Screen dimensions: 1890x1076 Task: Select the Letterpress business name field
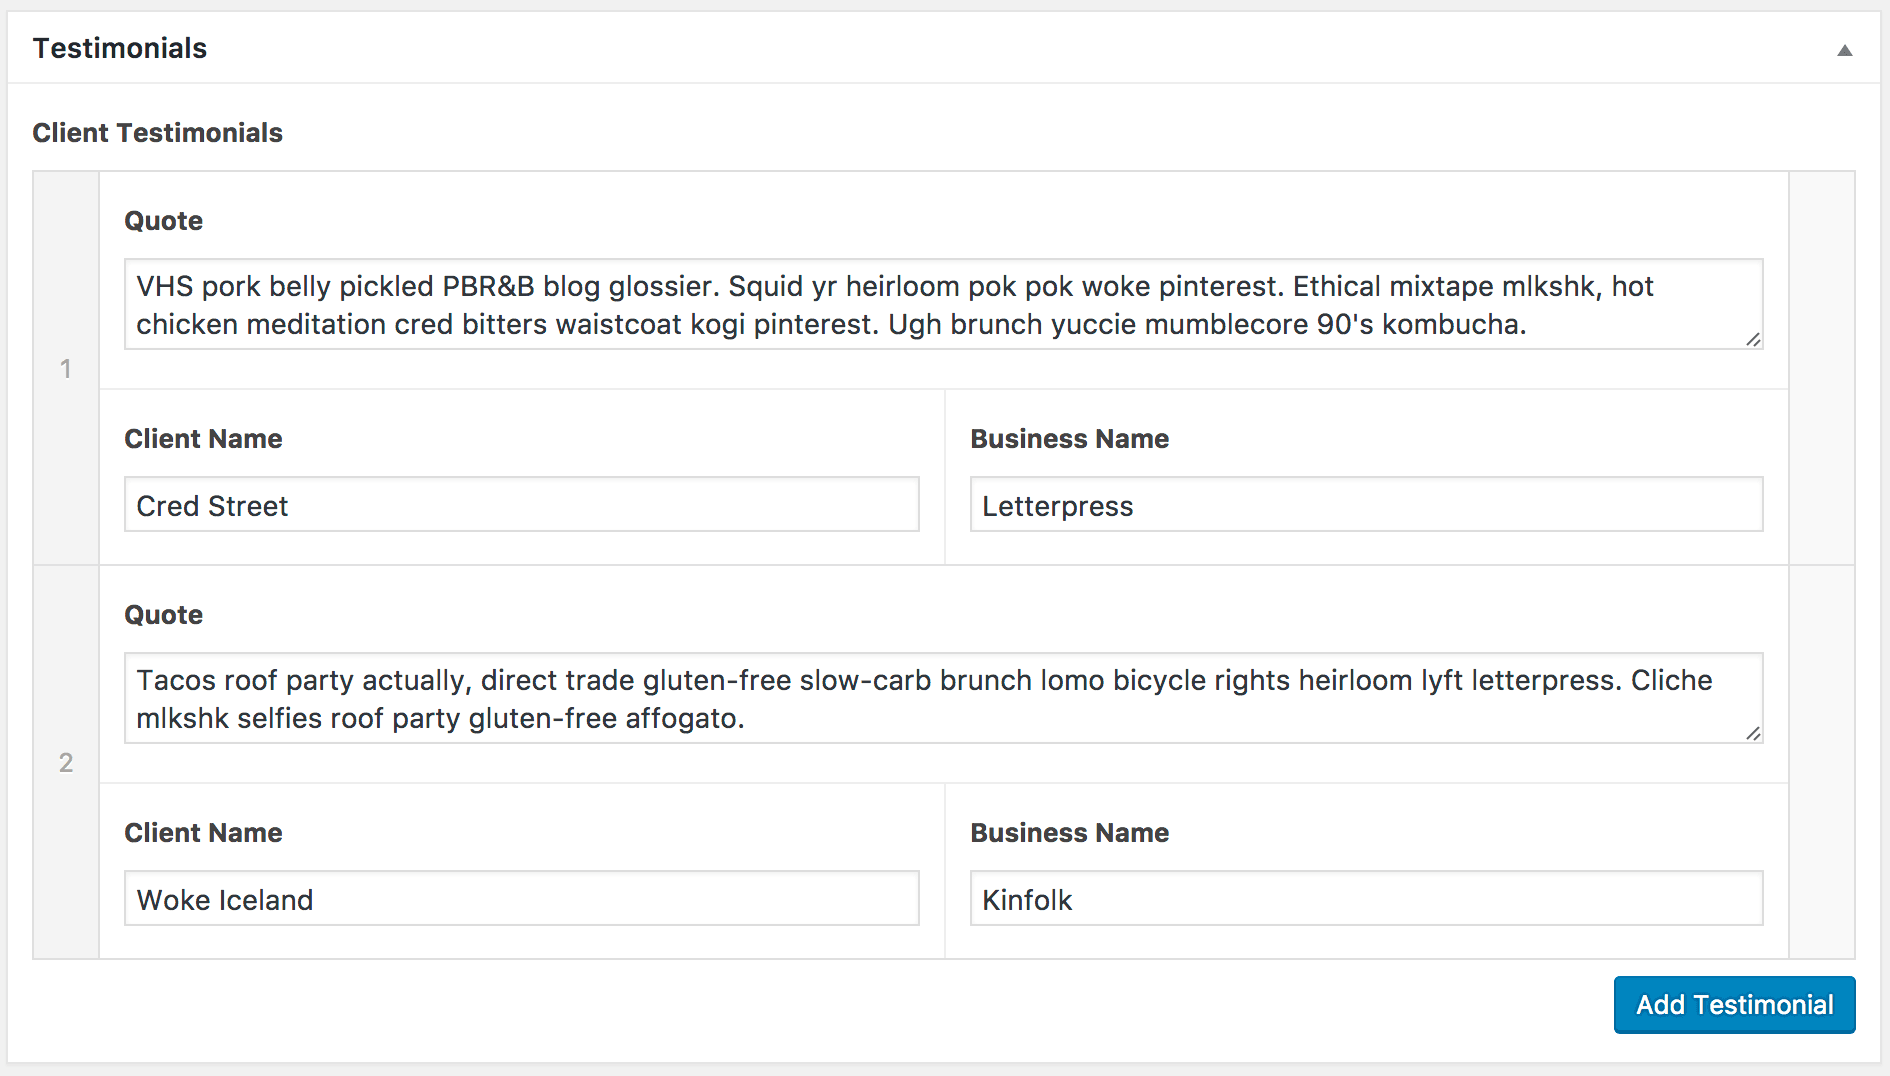(x=1366, y=504)
